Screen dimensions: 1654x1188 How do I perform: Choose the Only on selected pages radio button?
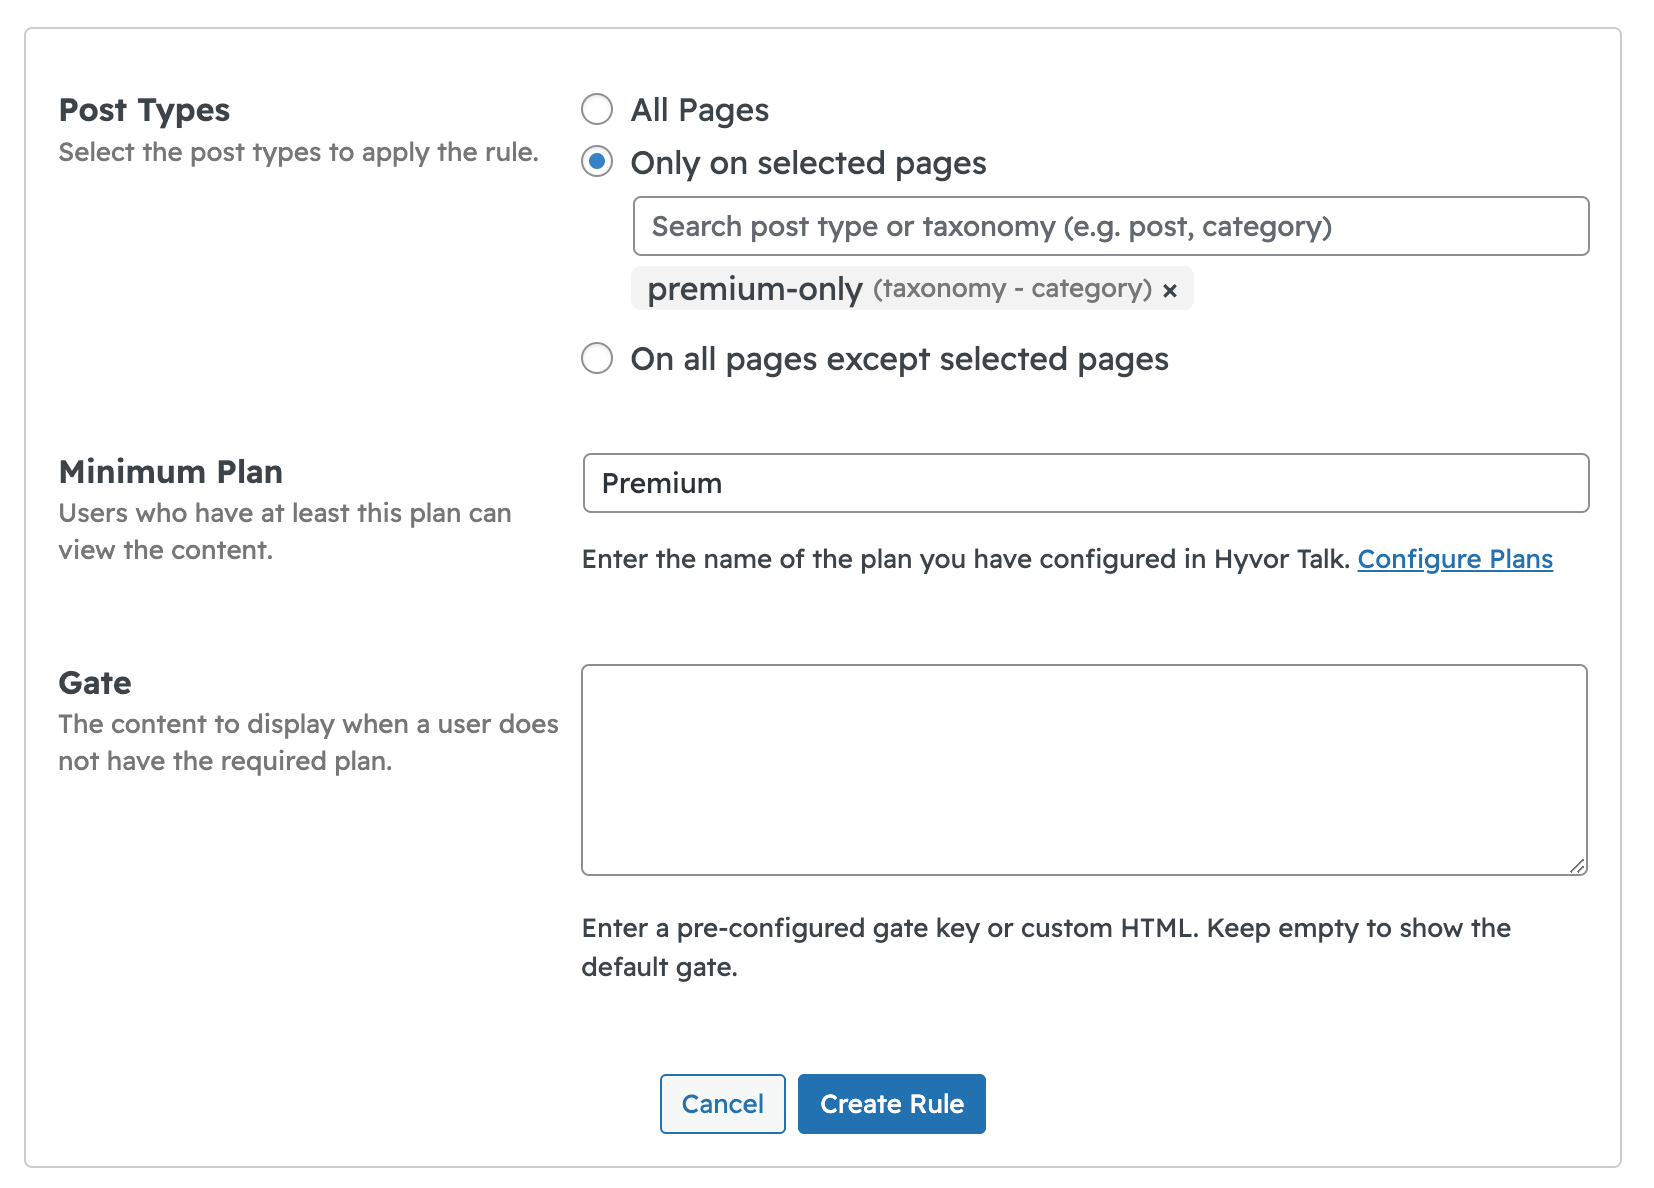click(x=597, y=162)
